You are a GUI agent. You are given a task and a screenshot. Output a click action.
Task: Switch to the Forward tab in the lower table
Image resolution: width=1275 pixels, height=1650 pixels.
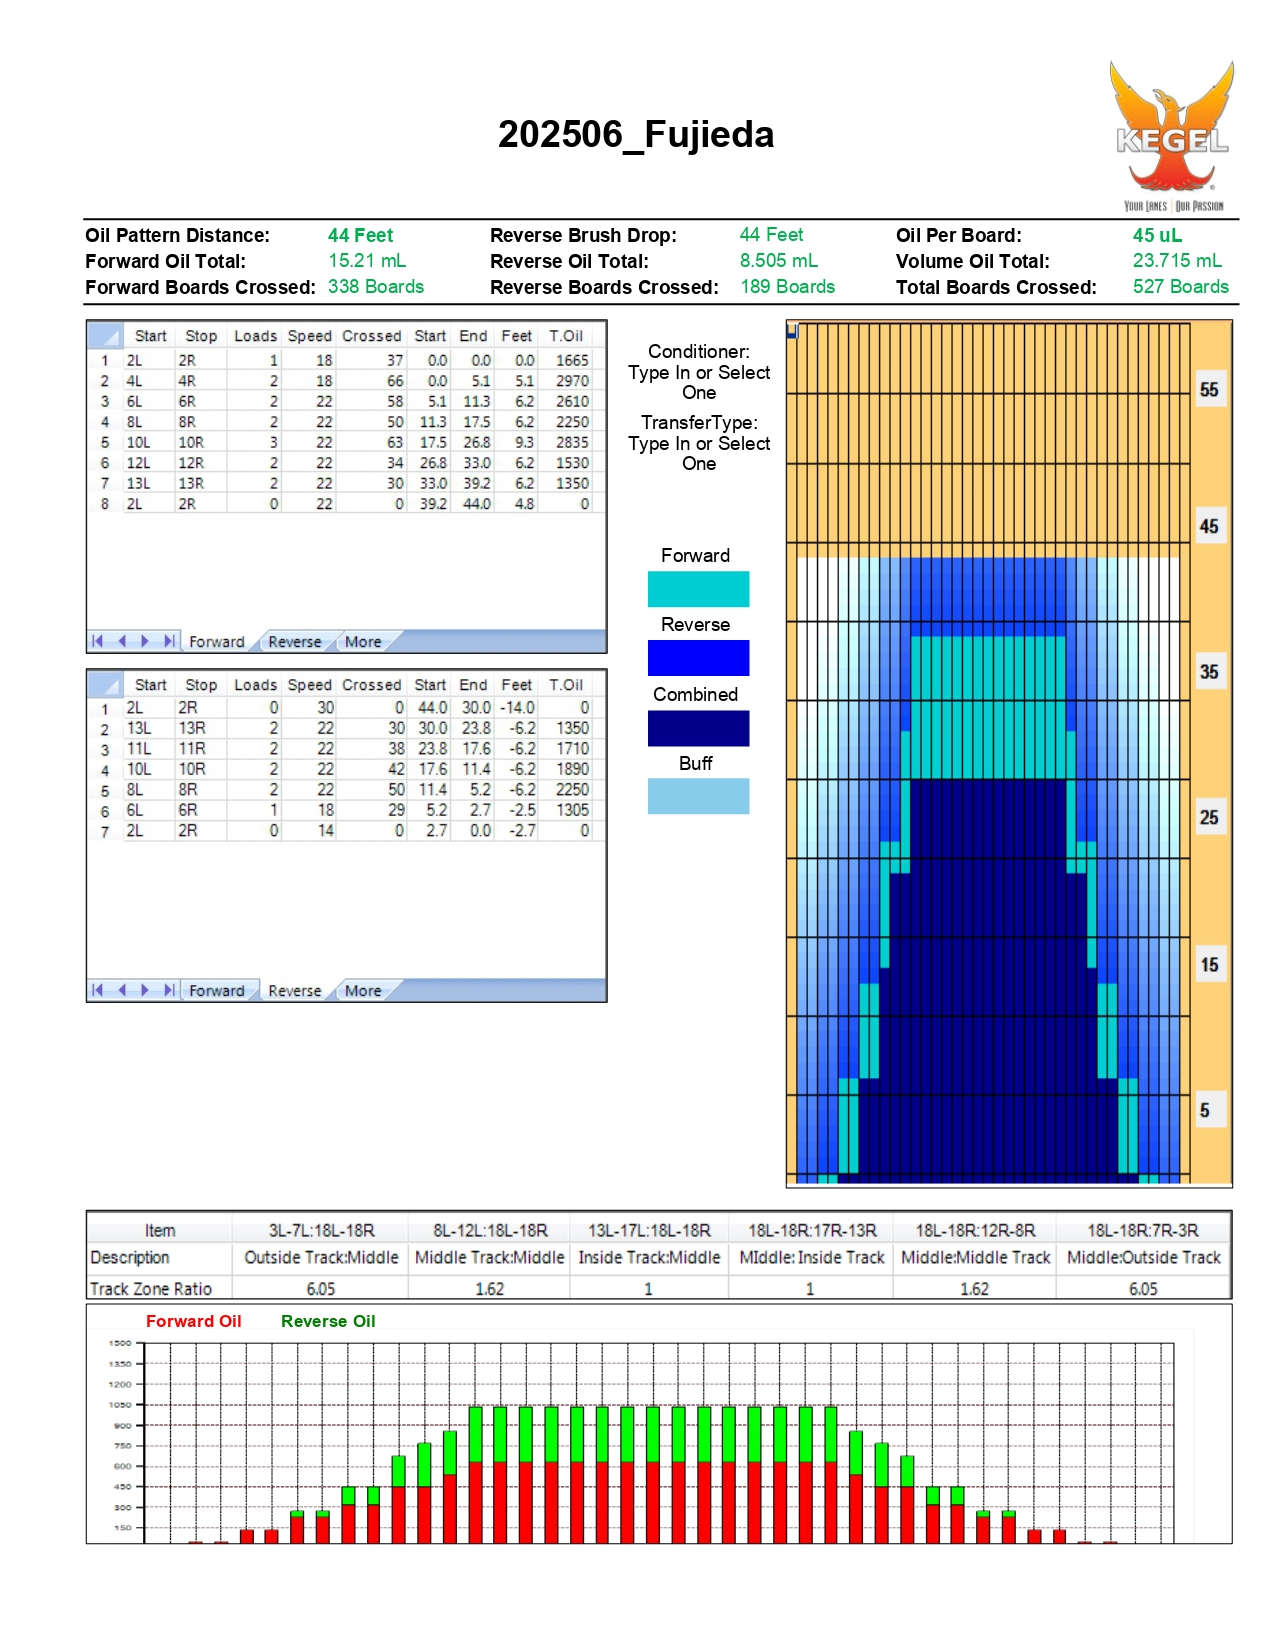coord(217,991)
